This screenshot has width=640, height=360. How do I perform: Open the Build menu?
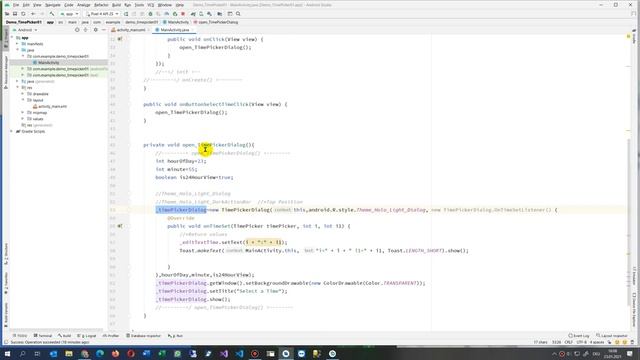point(116,5)
